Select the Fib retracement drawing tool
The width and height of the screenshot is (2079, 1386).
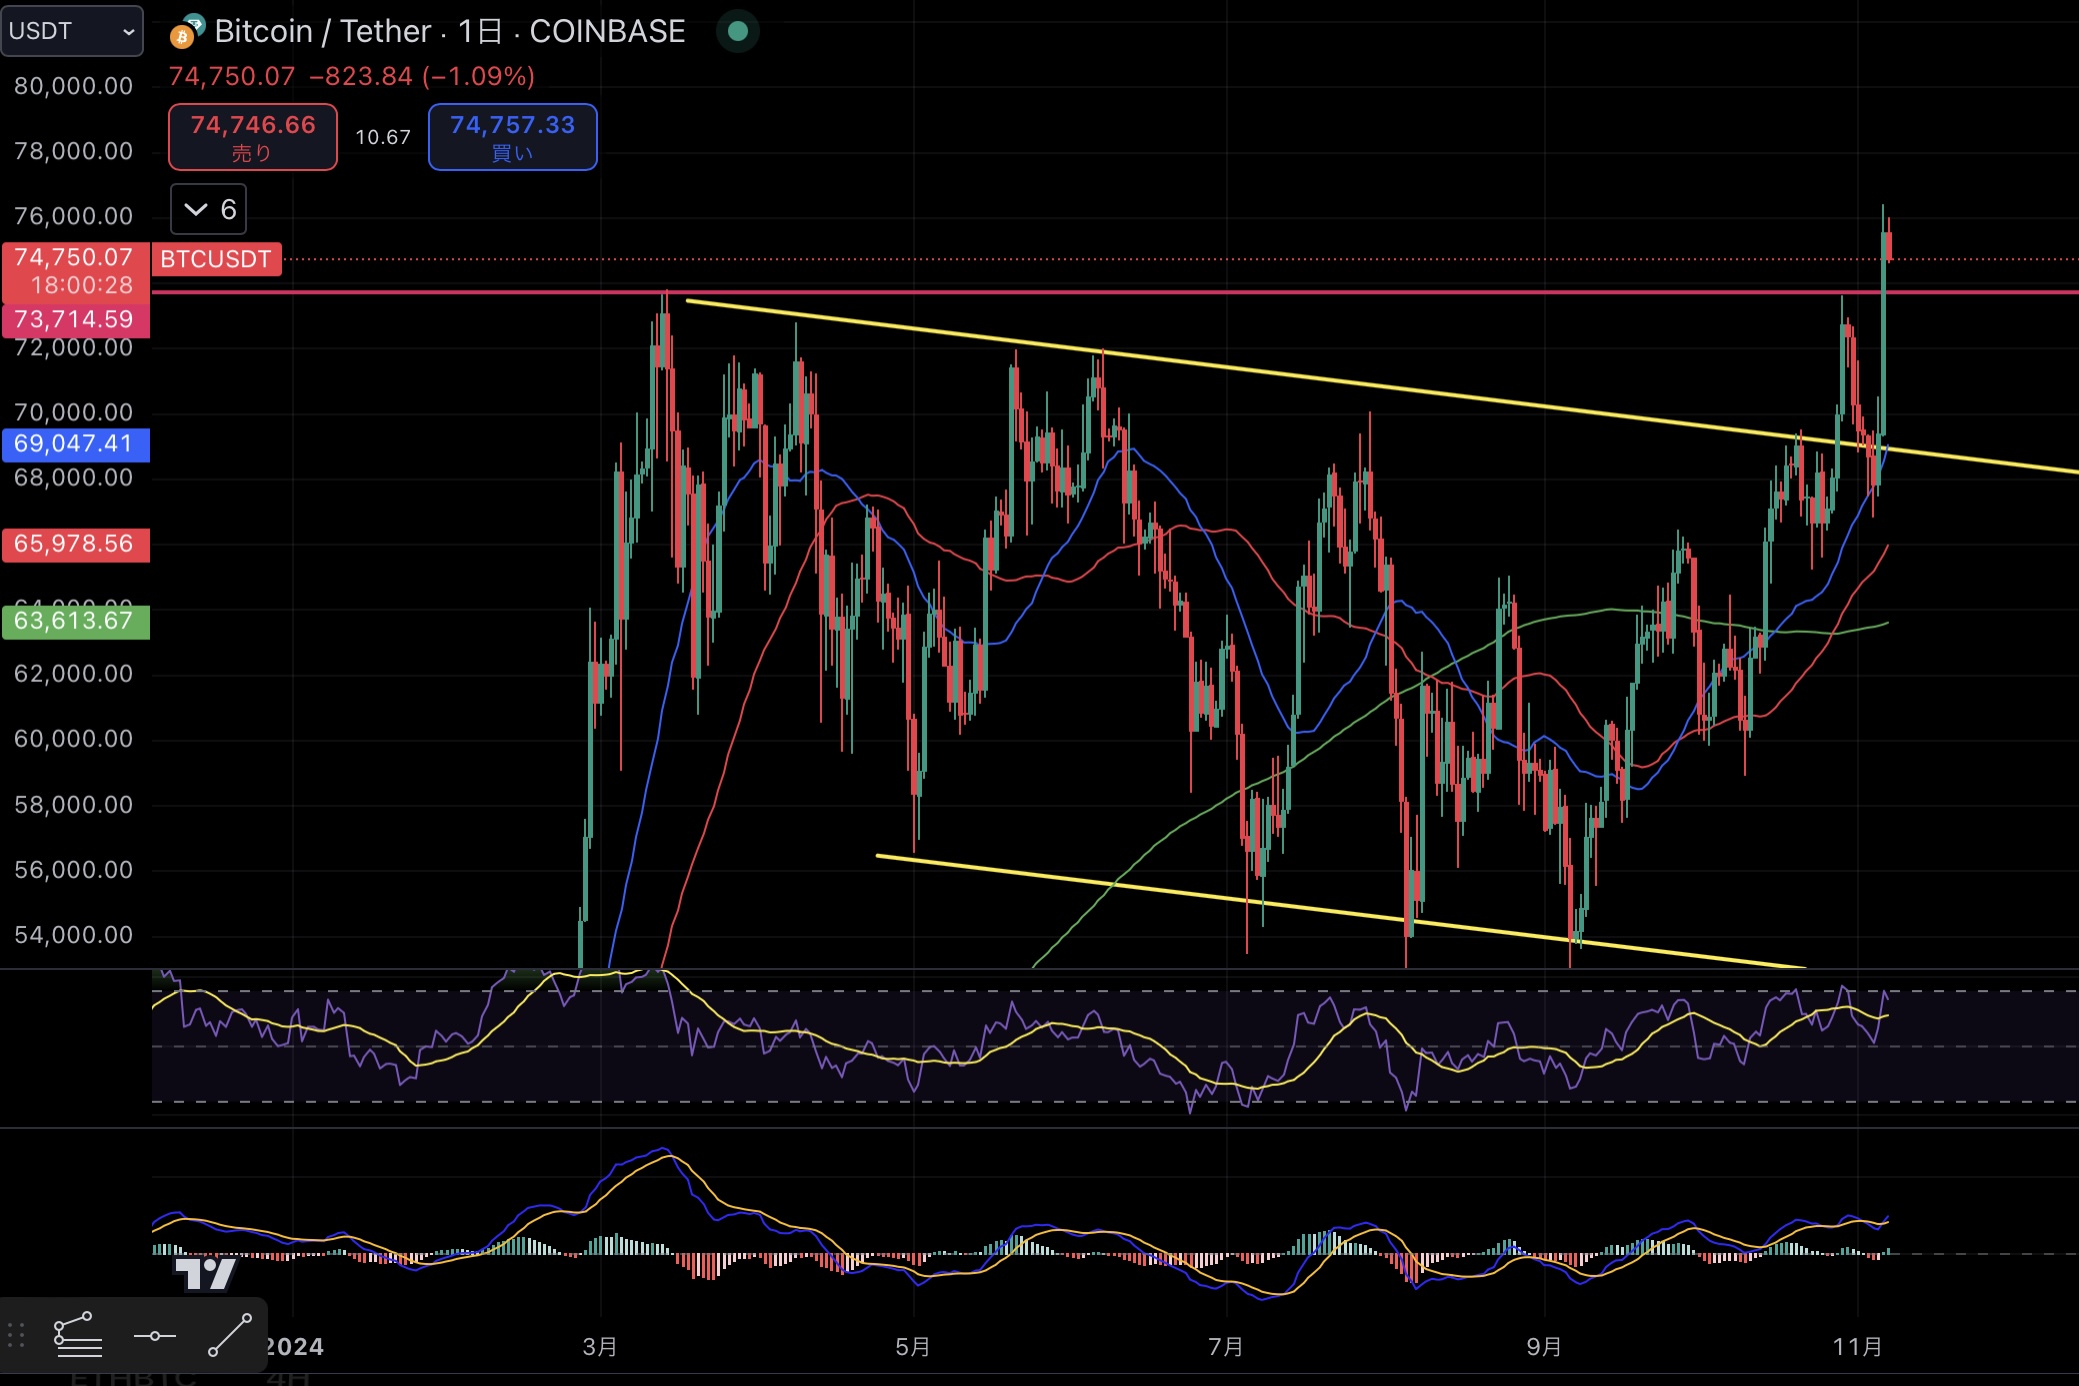point(78,1335)
